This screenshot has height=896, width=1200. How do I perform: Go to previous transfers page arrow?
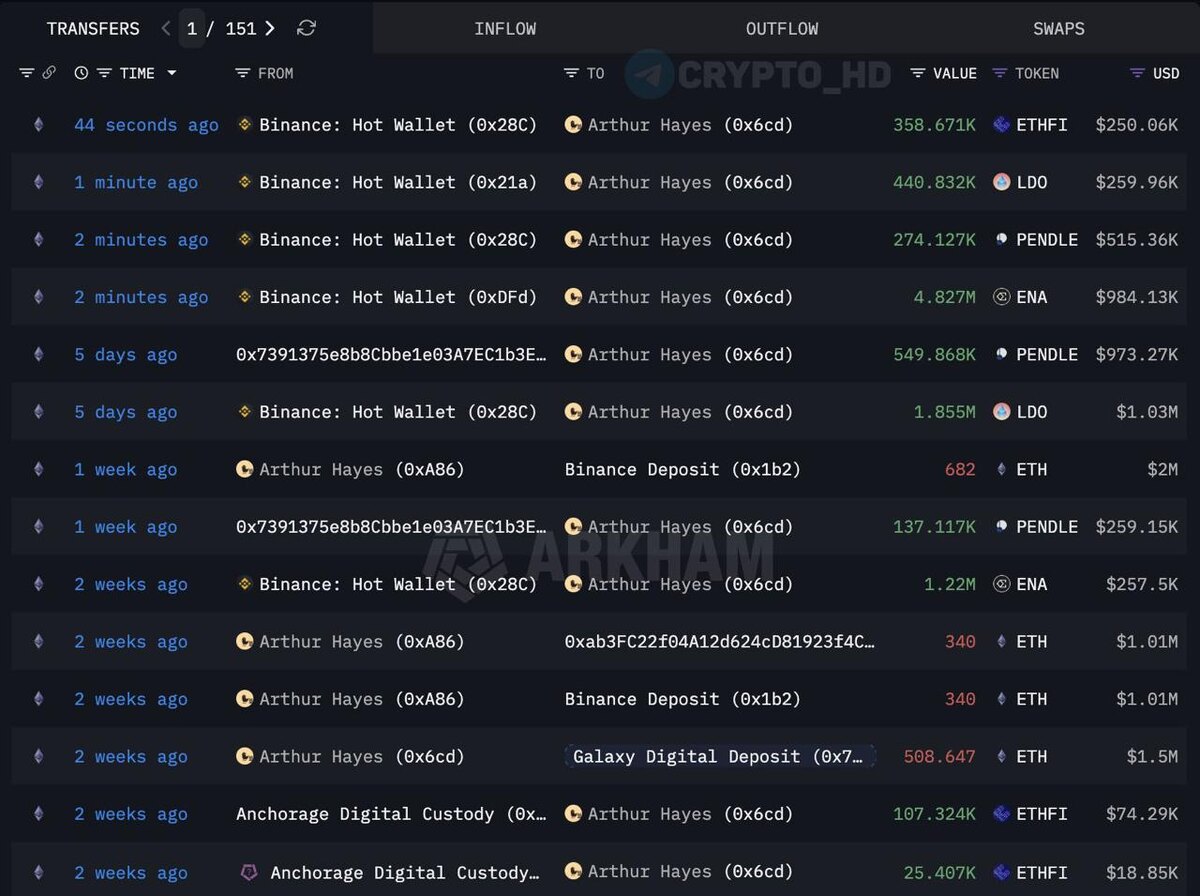click(166, 28)
